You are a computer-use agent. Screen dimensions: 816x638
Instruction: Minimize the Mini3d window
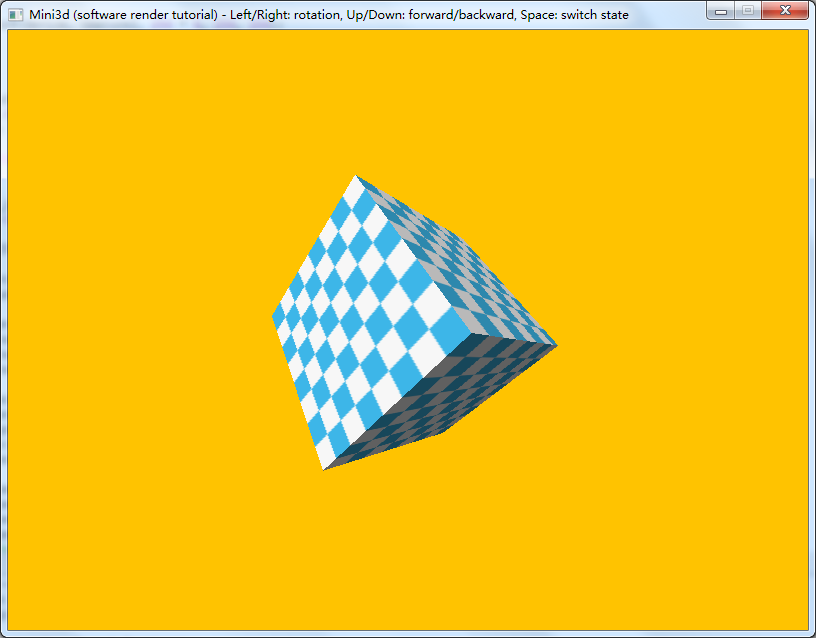pyautogui.click(x=720, y=10)
